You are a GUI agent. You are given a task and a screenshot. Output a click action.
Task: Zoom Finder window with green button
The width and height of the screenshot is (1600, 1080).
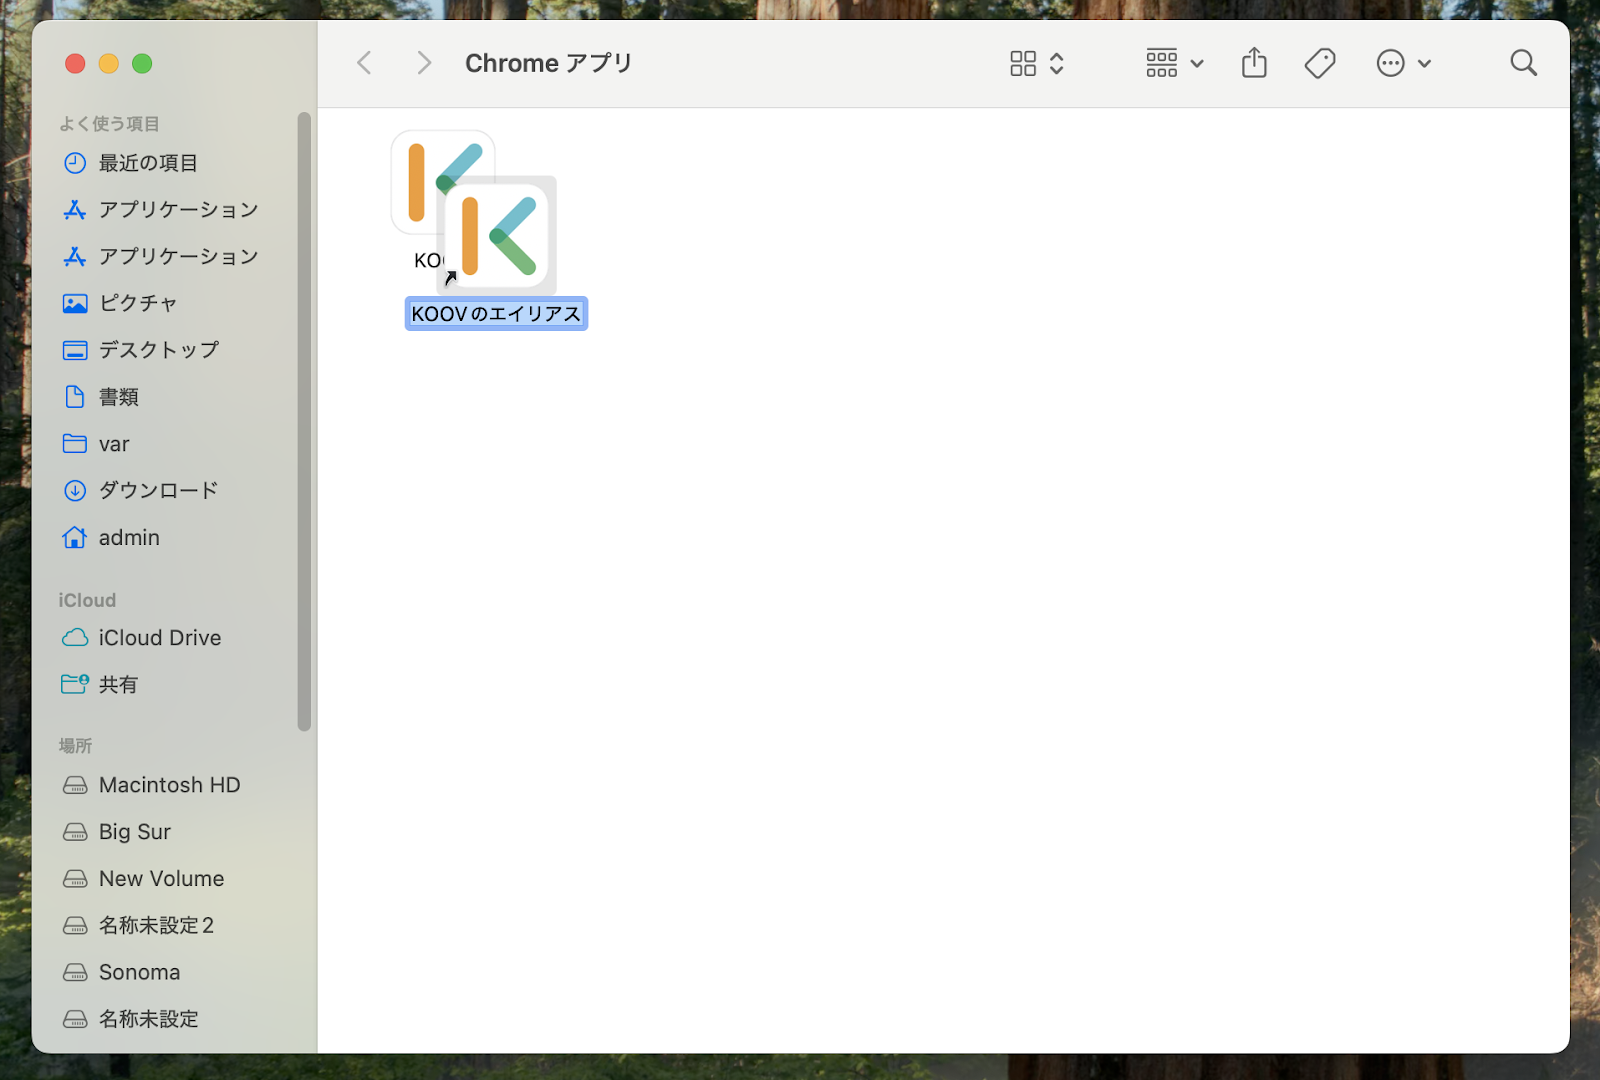coord(142,64)
